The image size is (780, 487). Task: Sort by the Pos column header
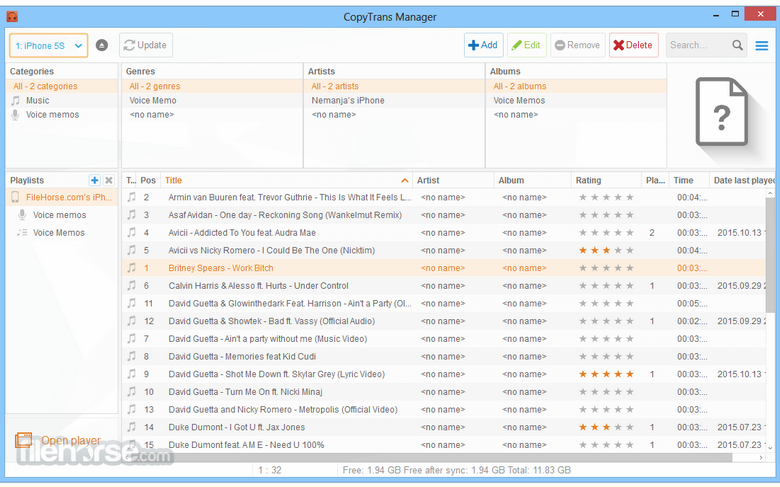click(x=148, y=180)
